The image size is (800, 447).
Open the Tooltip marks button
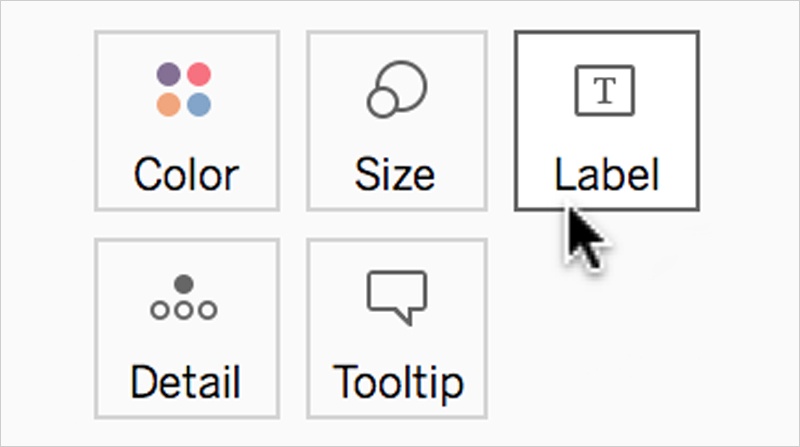397,329
